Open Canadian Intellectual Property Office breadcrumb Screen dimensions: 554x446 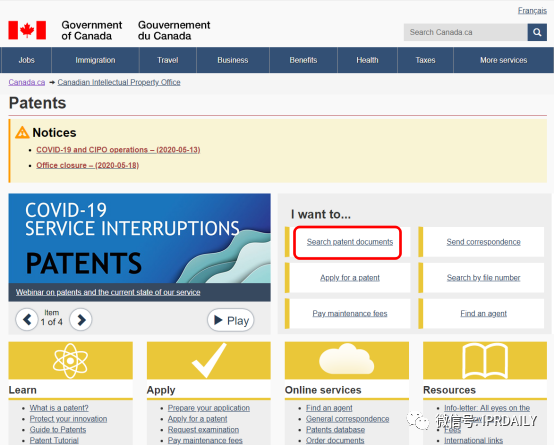[x=119, y=82]
